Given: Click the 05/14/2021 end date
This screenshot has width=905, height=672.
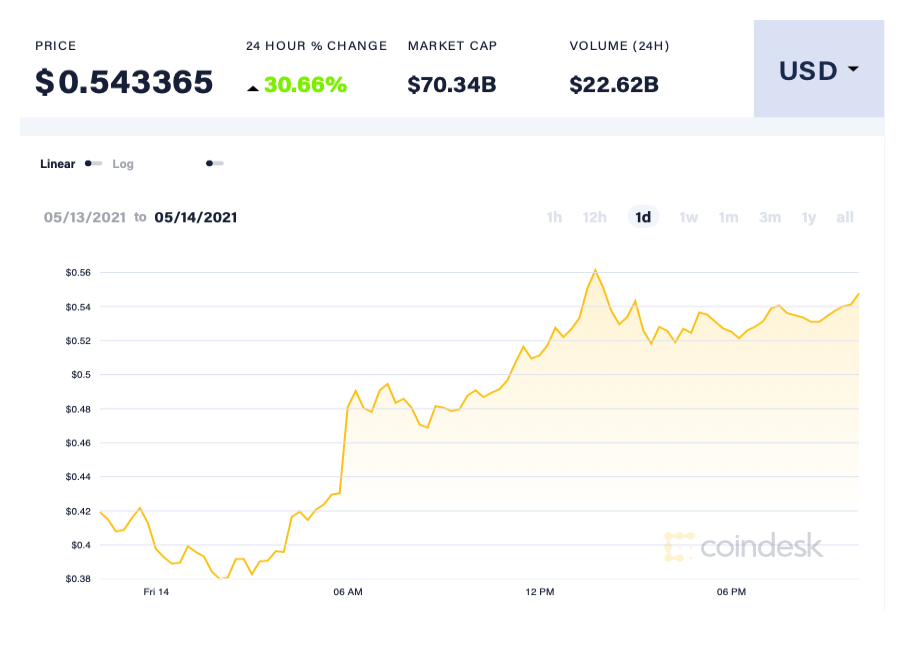Looking at the screenshot, I should (193, 217).
